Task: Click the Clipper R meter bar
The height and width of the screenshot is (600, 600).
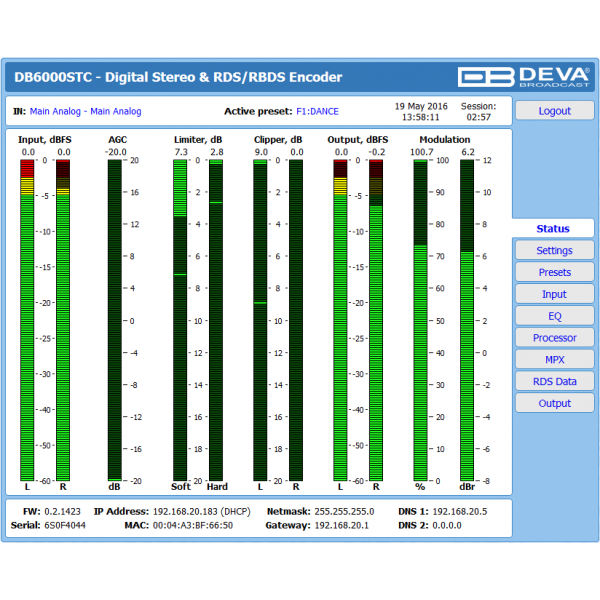Action: (296, 320)
